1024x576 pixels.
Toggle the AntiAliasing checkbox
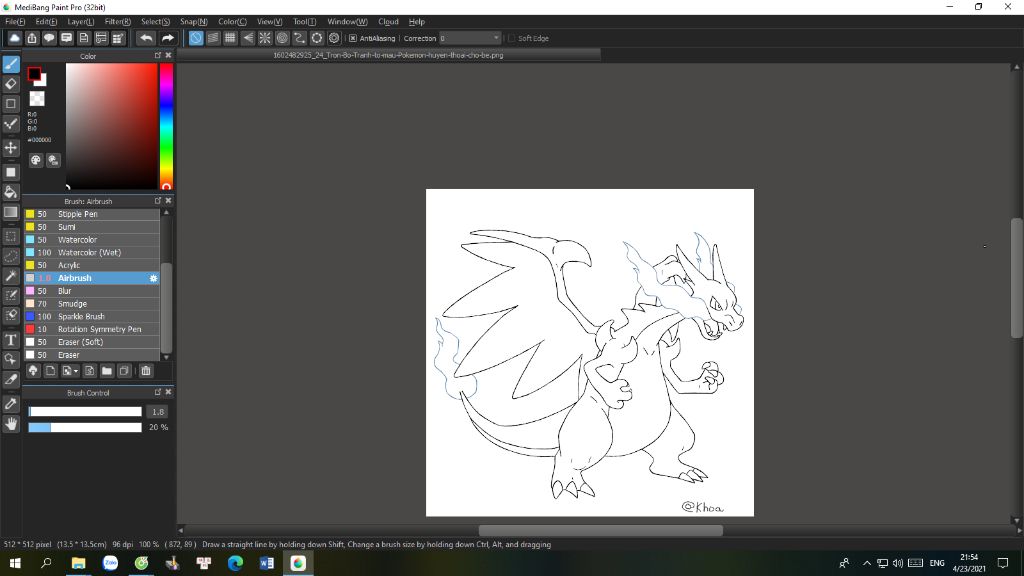pos(353,39)
